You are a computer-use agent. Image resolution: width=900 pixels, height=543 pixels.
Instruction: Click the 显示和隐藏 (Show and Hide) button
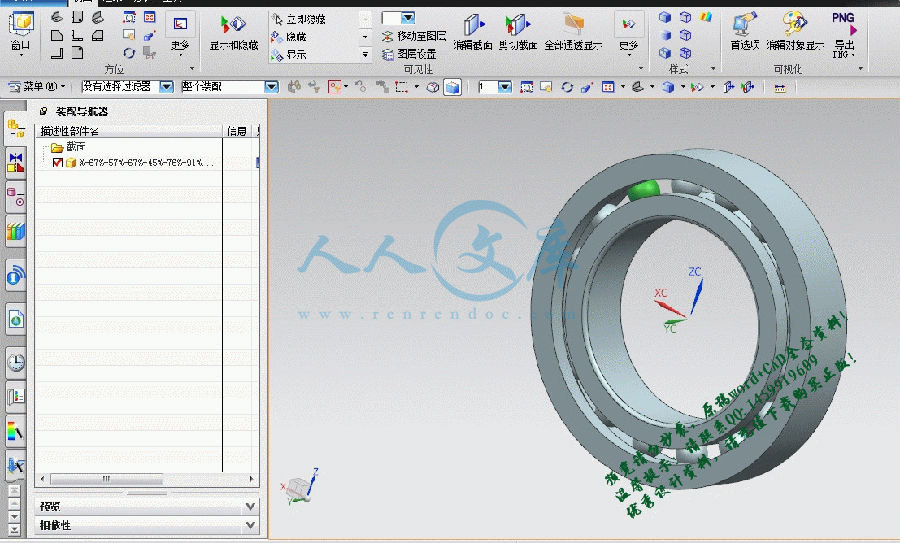[234, 32]
